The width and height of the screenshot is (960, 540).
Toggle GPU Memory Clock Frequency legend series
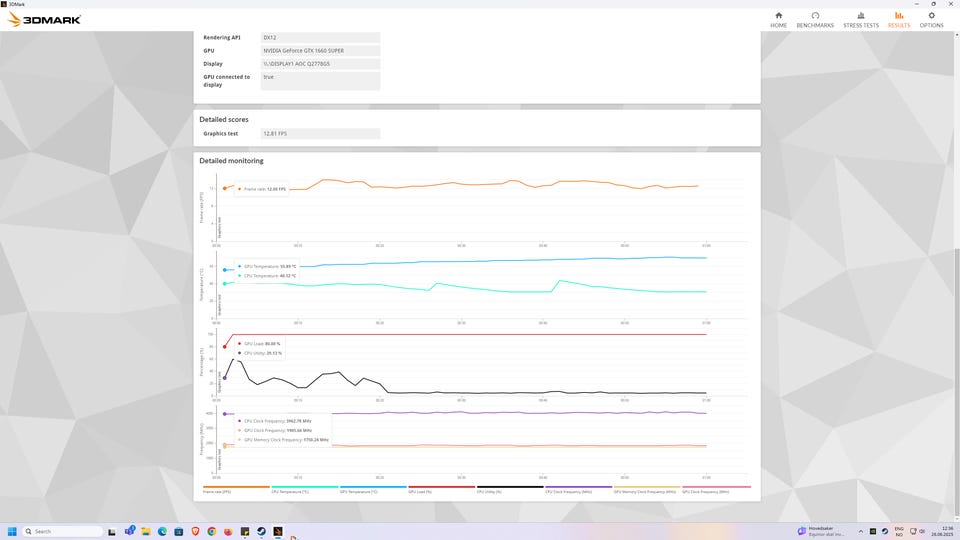click(x=647, y=489)
